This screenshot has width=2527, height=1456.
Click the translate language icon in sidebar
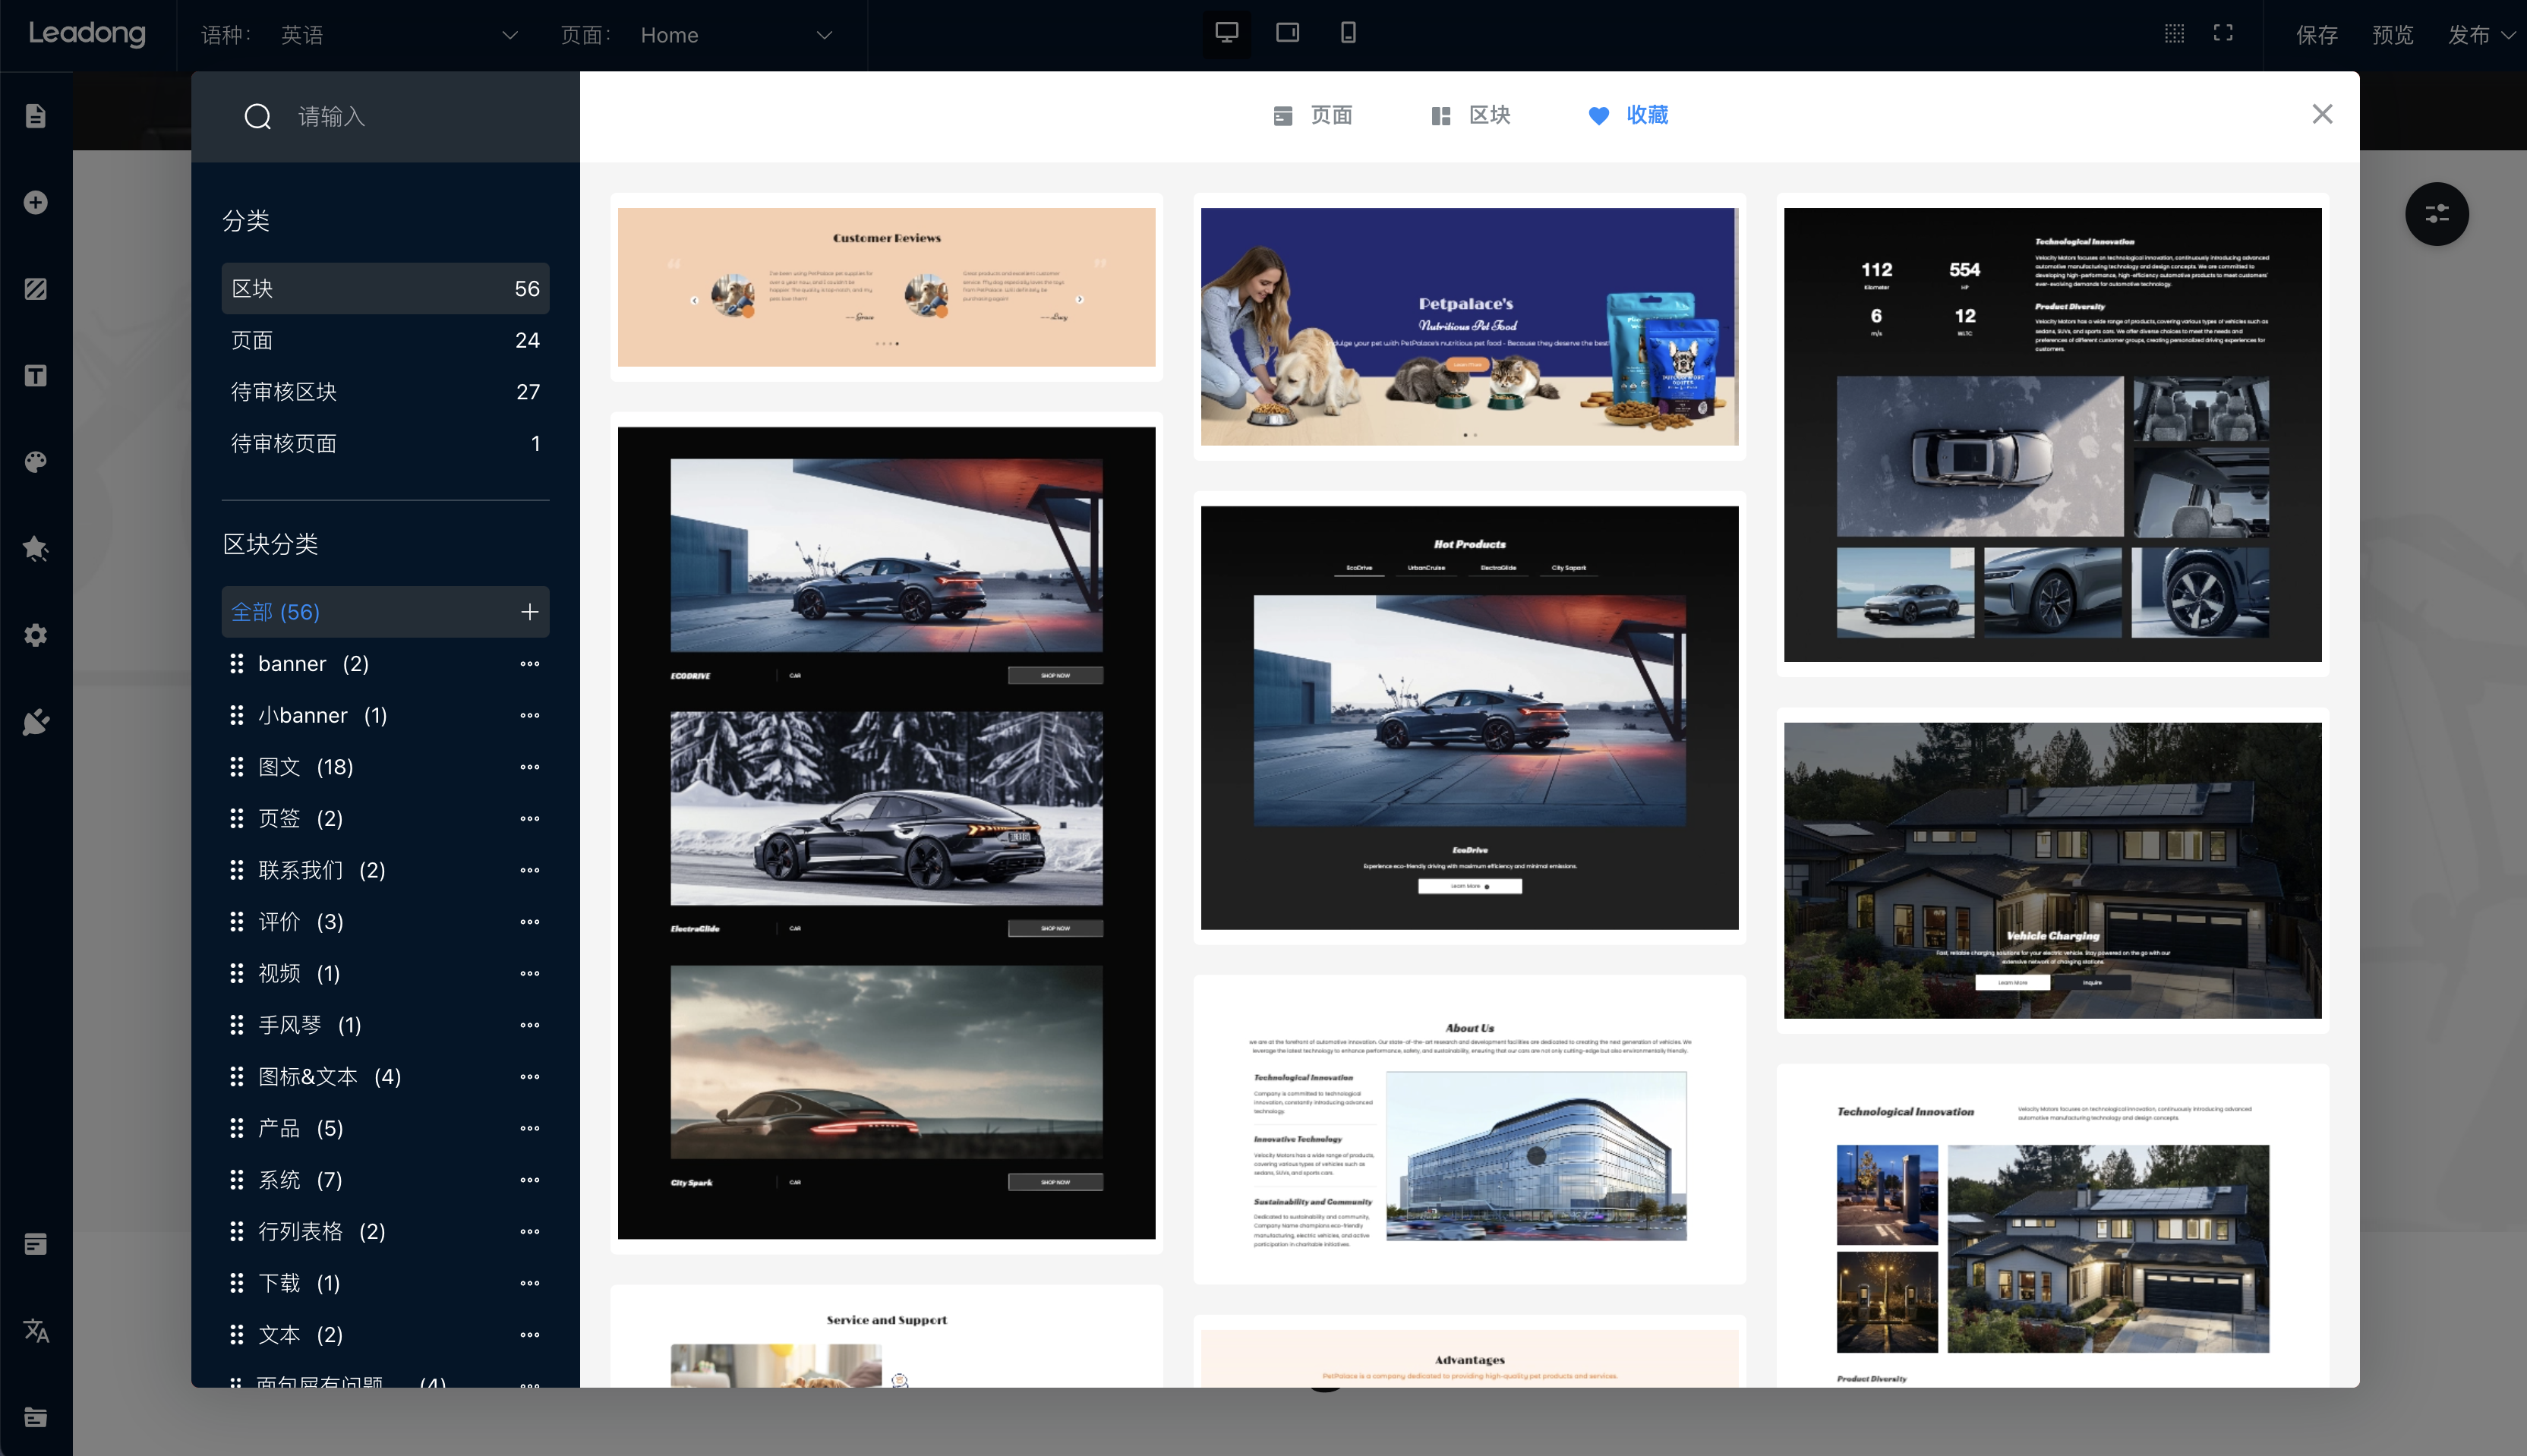(x=36, y=1330)
